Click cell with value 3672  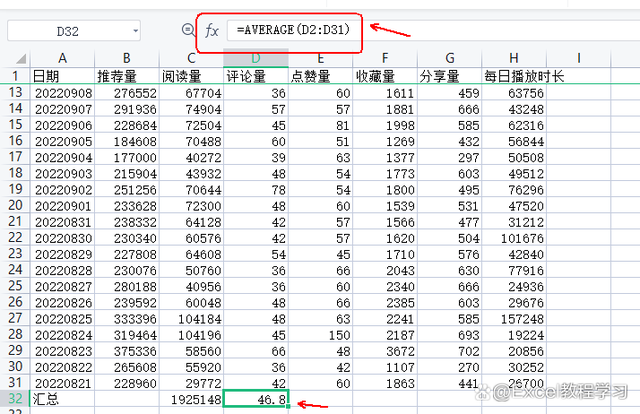point(385,351)
